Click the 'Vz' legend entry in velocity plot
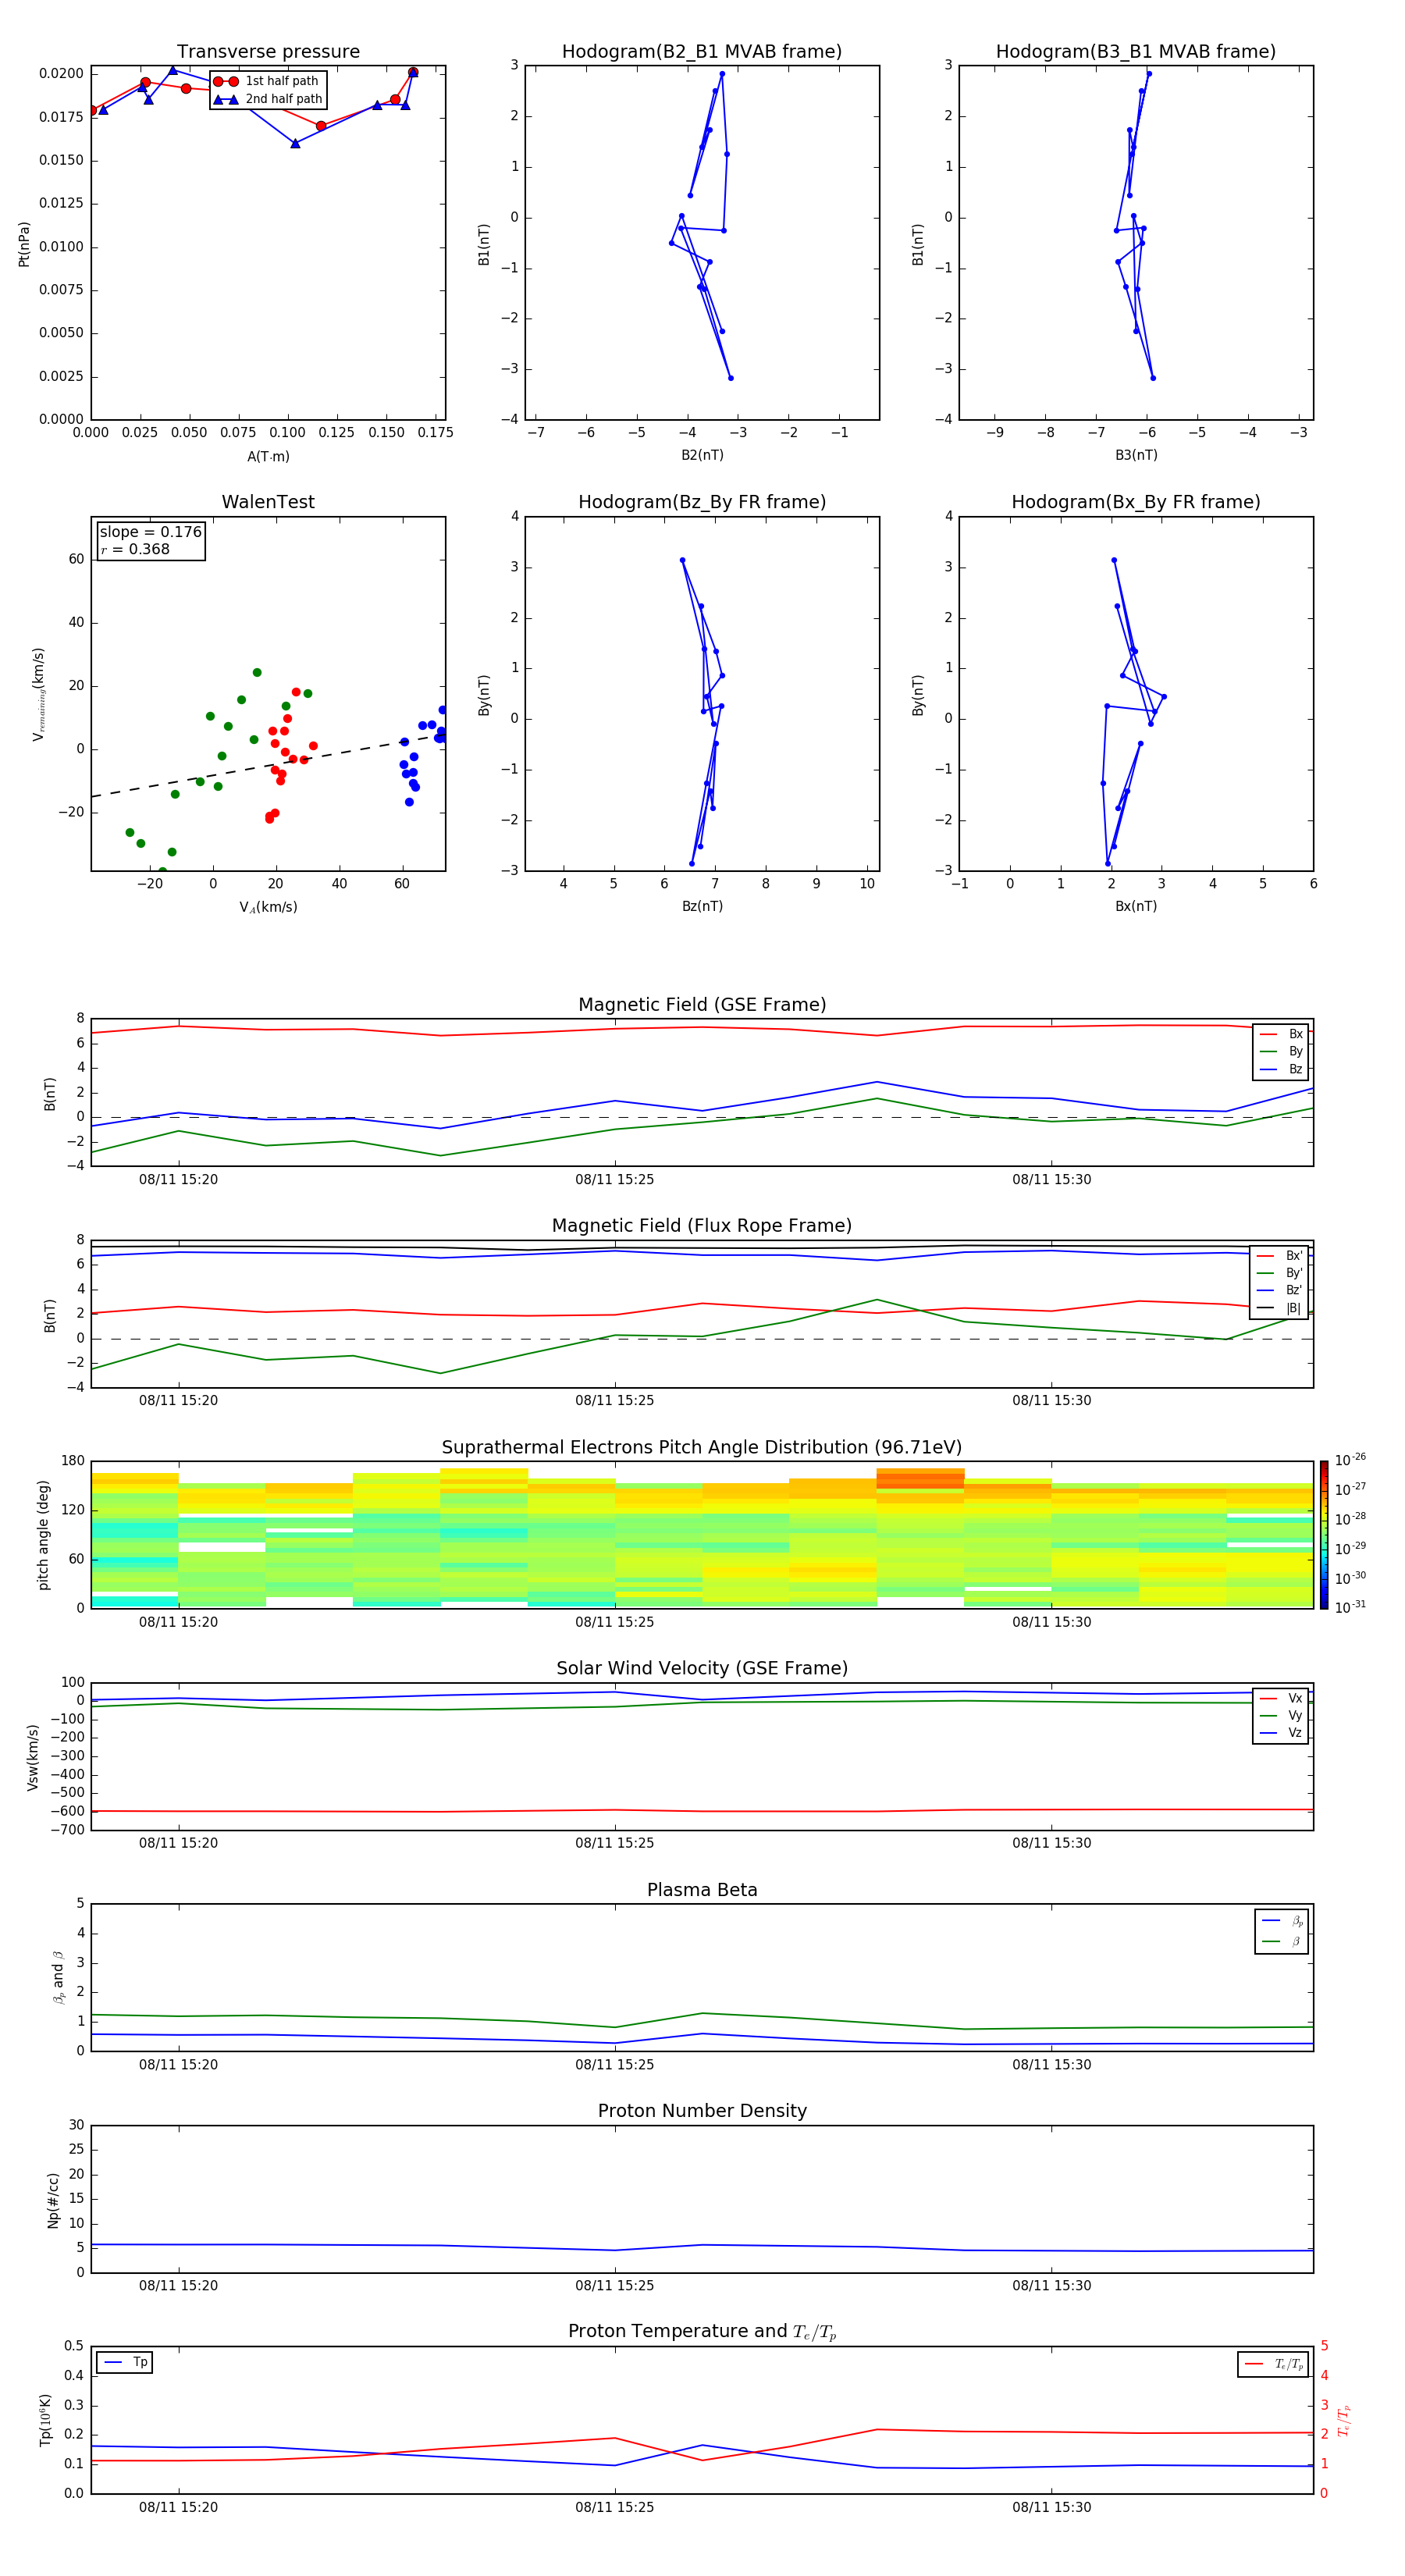 (x=1281, y=1733)
